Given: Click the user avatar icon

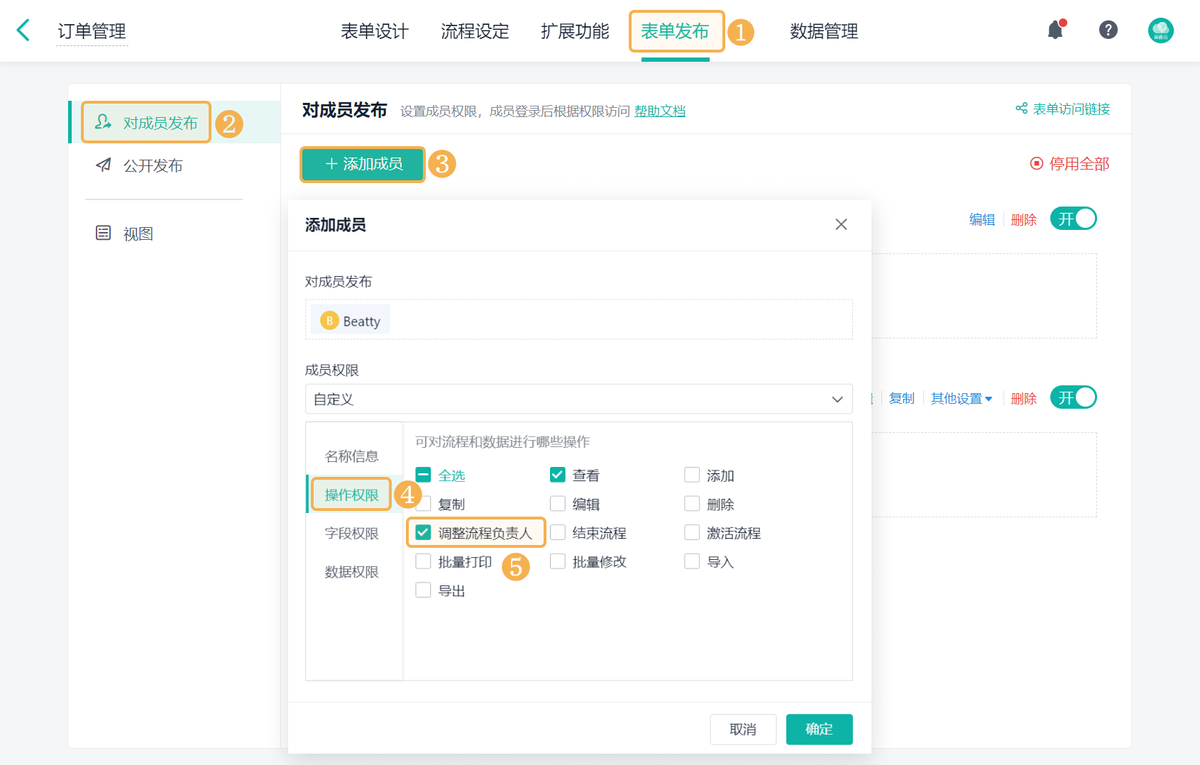Looking at the screenshot, I should pyautogui.click(x=1160, y=30).
